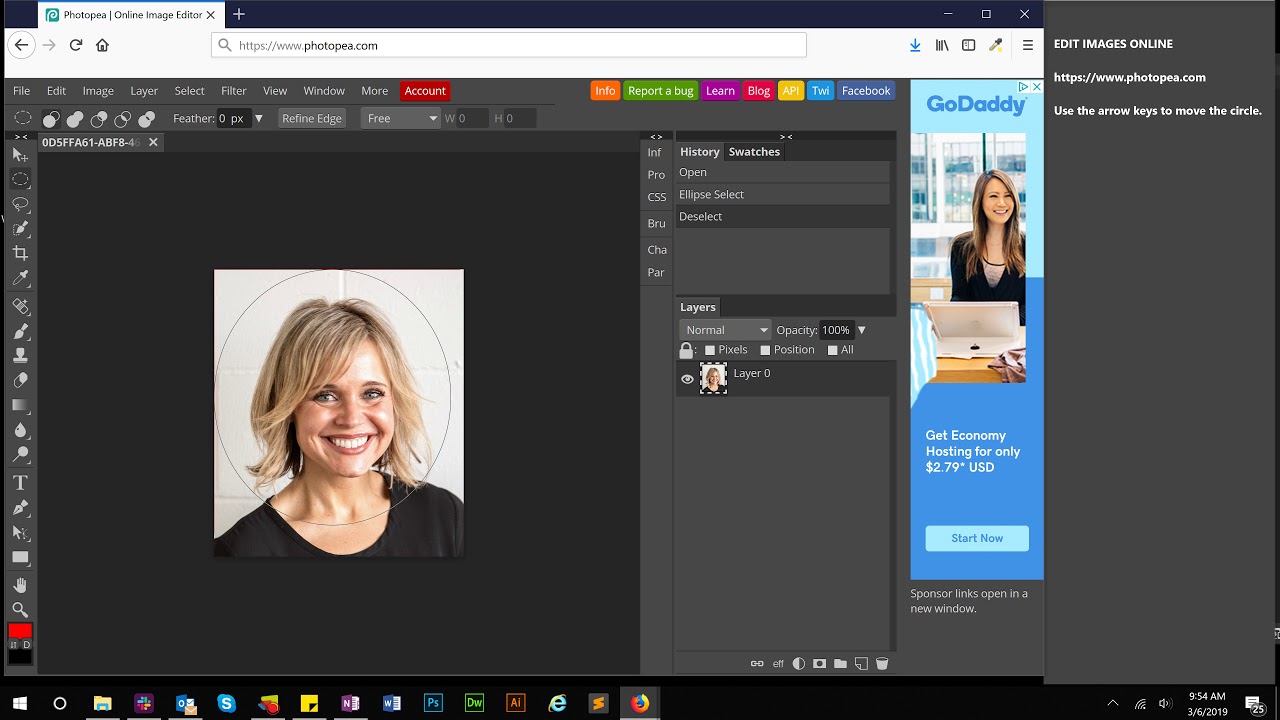Select the Pen tool
1280x720 pixels.
click(x=20, y=508)
